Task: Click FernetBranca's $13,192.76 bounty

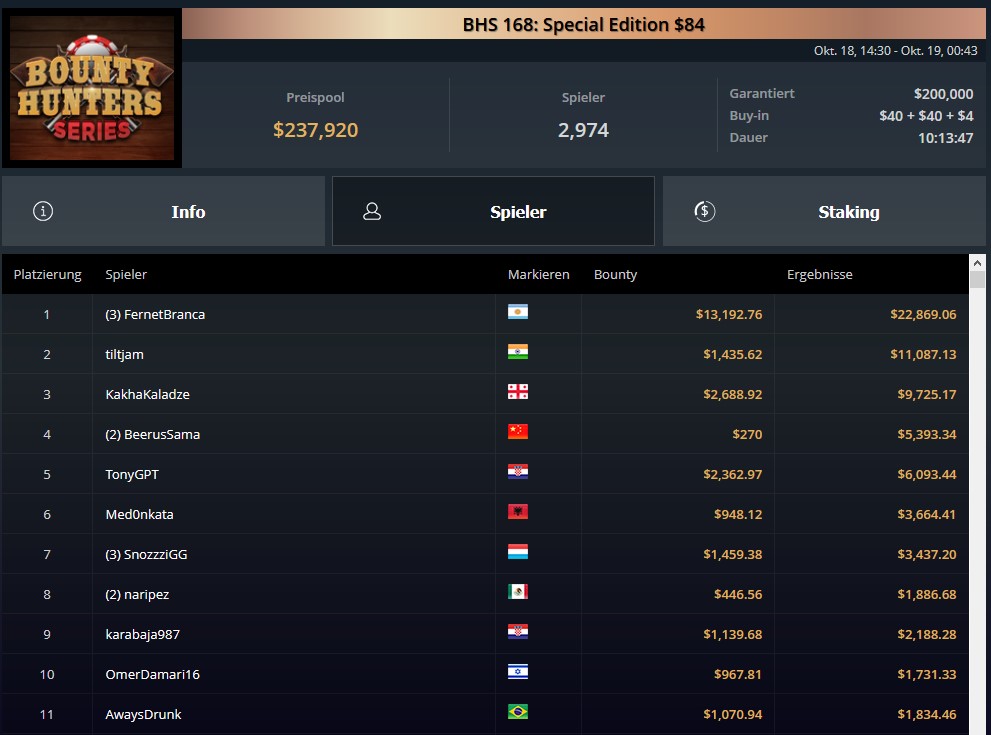Action: [729, 314]
